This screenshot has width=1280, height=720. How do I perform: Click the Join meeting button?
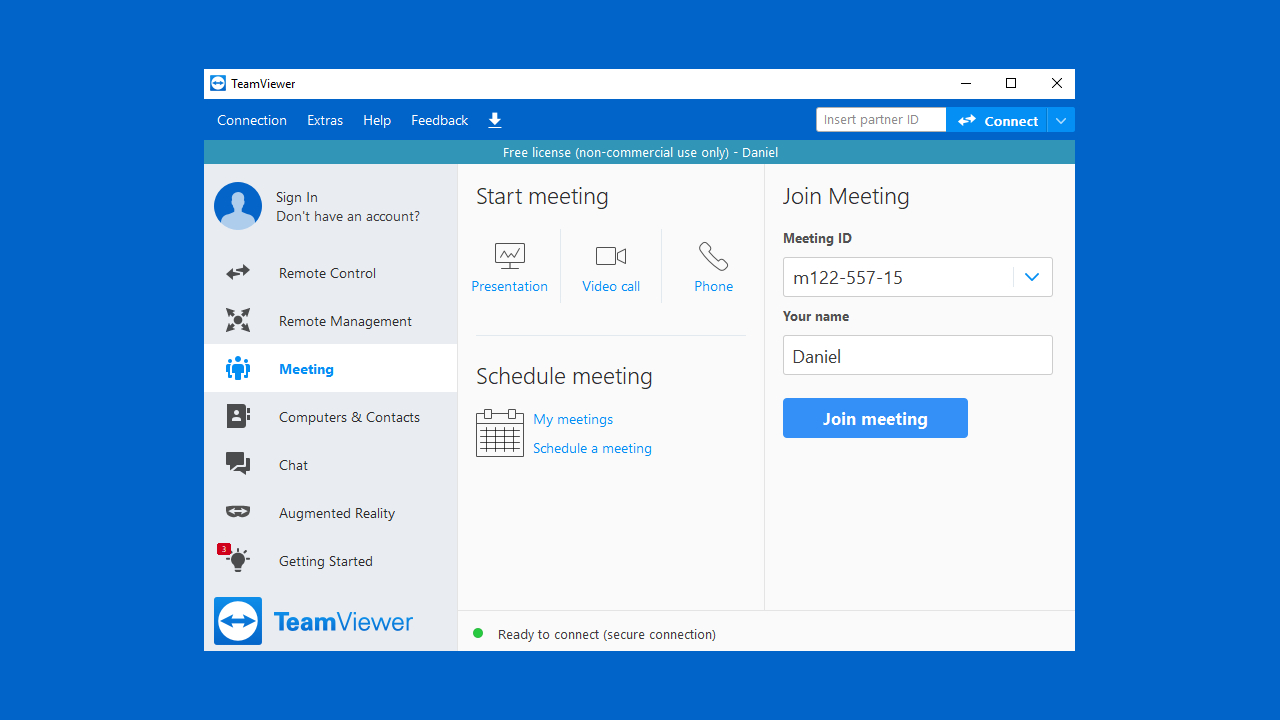tap(875, 418)
